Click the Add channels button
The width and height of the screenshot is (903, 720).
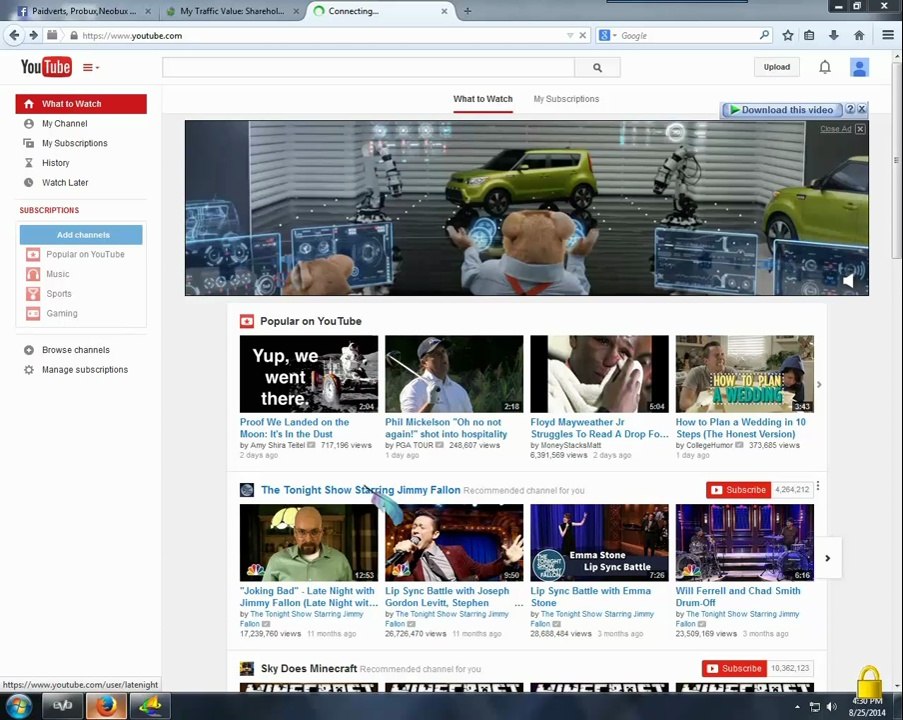point(81,235)
